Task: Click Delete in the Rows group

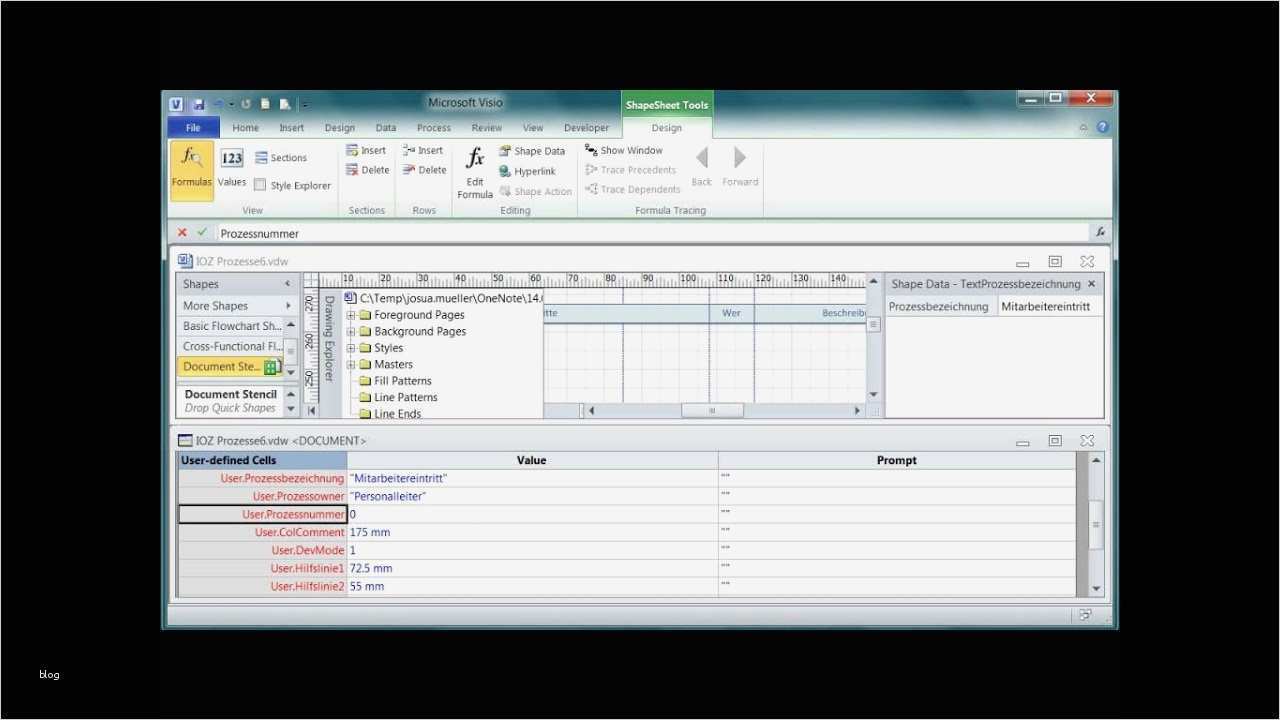Action: (424, 170)
